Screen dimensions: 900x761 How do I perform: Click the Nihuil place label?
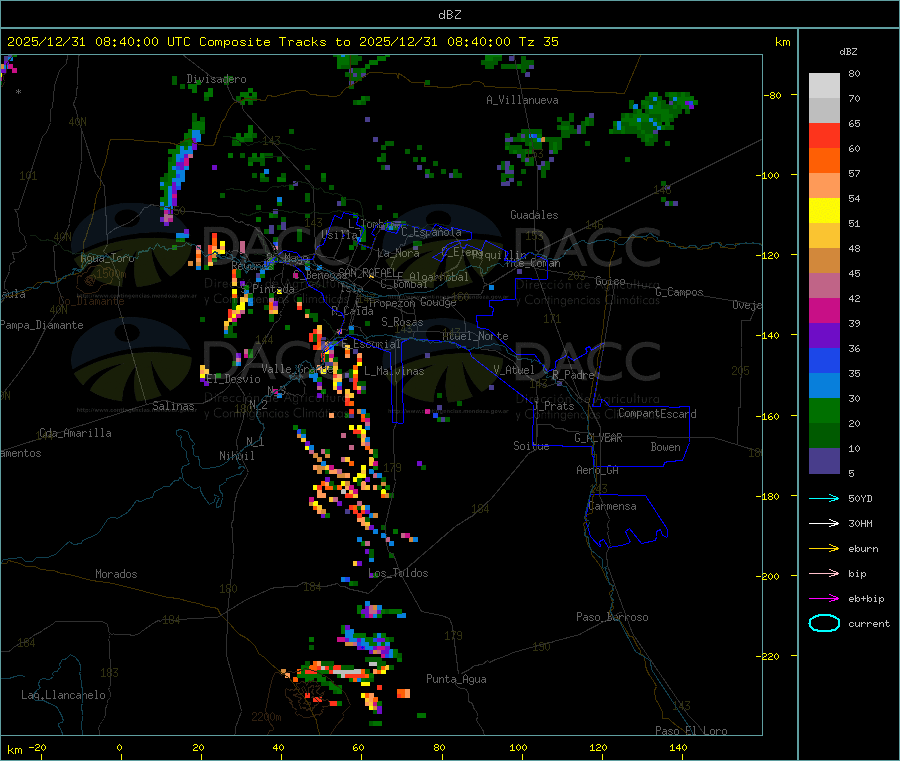click(x=237, y=456)
